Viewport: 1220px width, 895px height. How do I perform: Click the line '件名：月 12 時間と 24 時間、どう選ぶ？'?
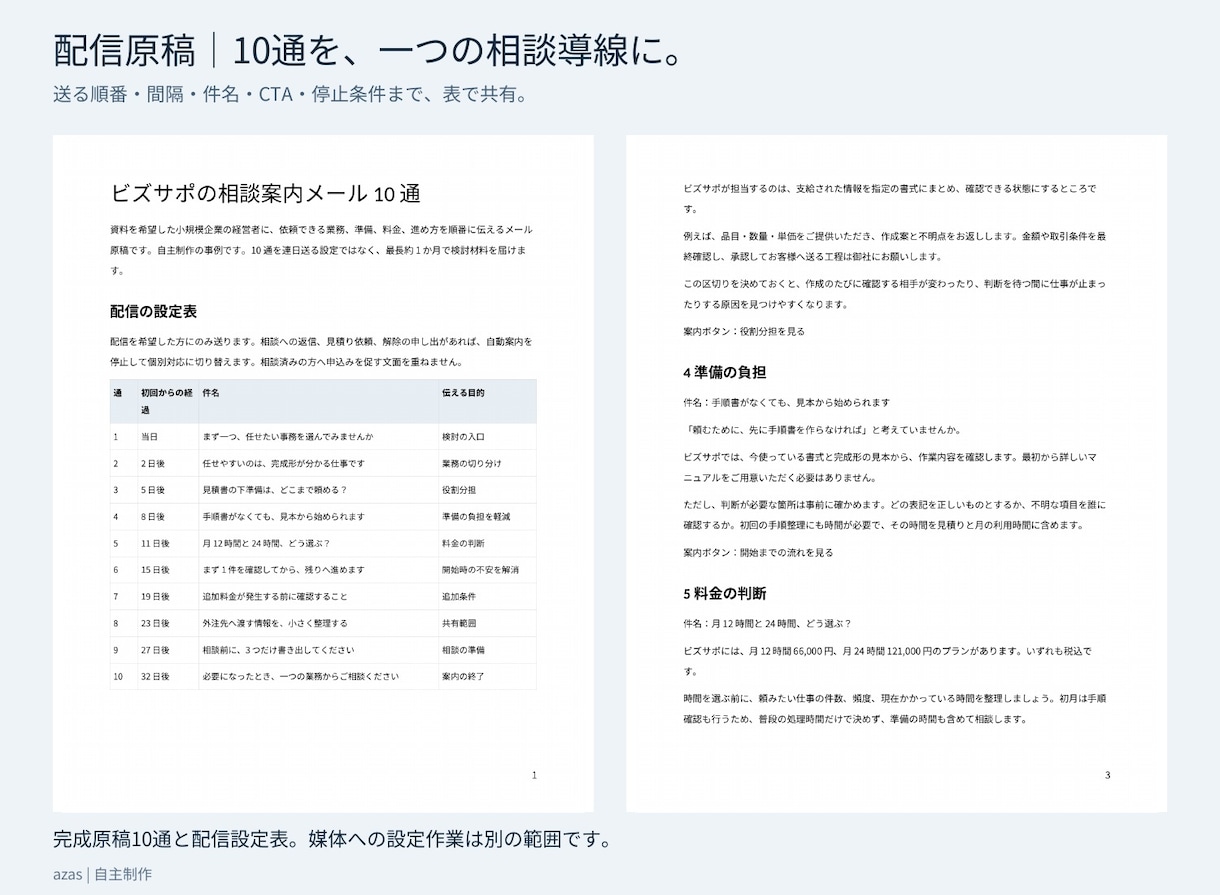[x=767, y=623]
